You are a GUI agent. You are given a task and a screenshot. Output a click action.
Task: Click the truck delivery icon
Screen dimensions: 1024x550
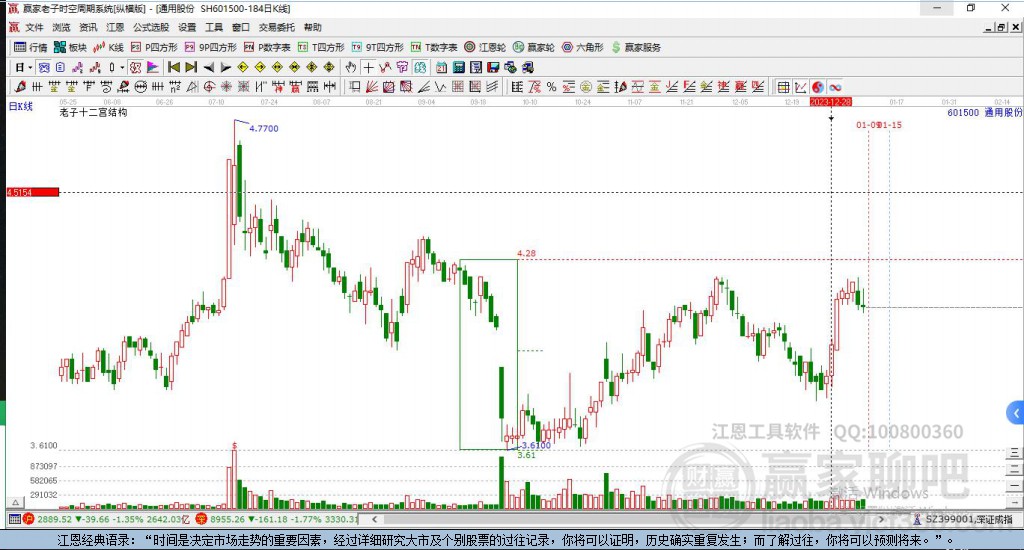(x=528, y=67)
